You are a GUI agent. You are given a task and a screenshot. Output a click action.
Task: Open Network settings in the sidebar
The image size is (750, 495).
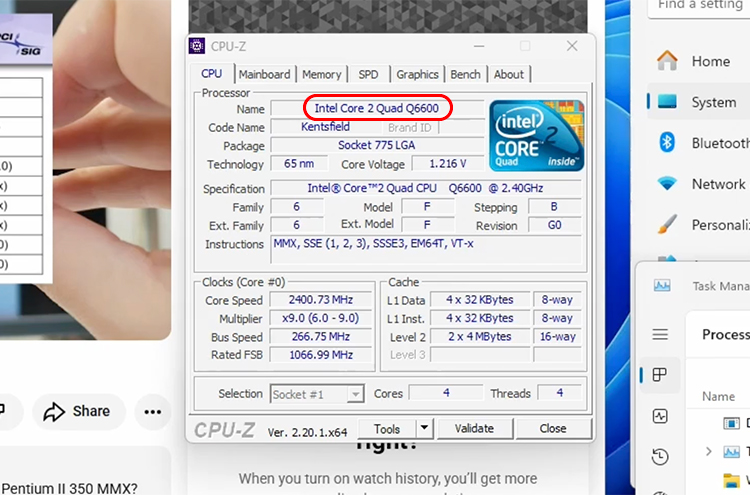[x=698, y=184]
